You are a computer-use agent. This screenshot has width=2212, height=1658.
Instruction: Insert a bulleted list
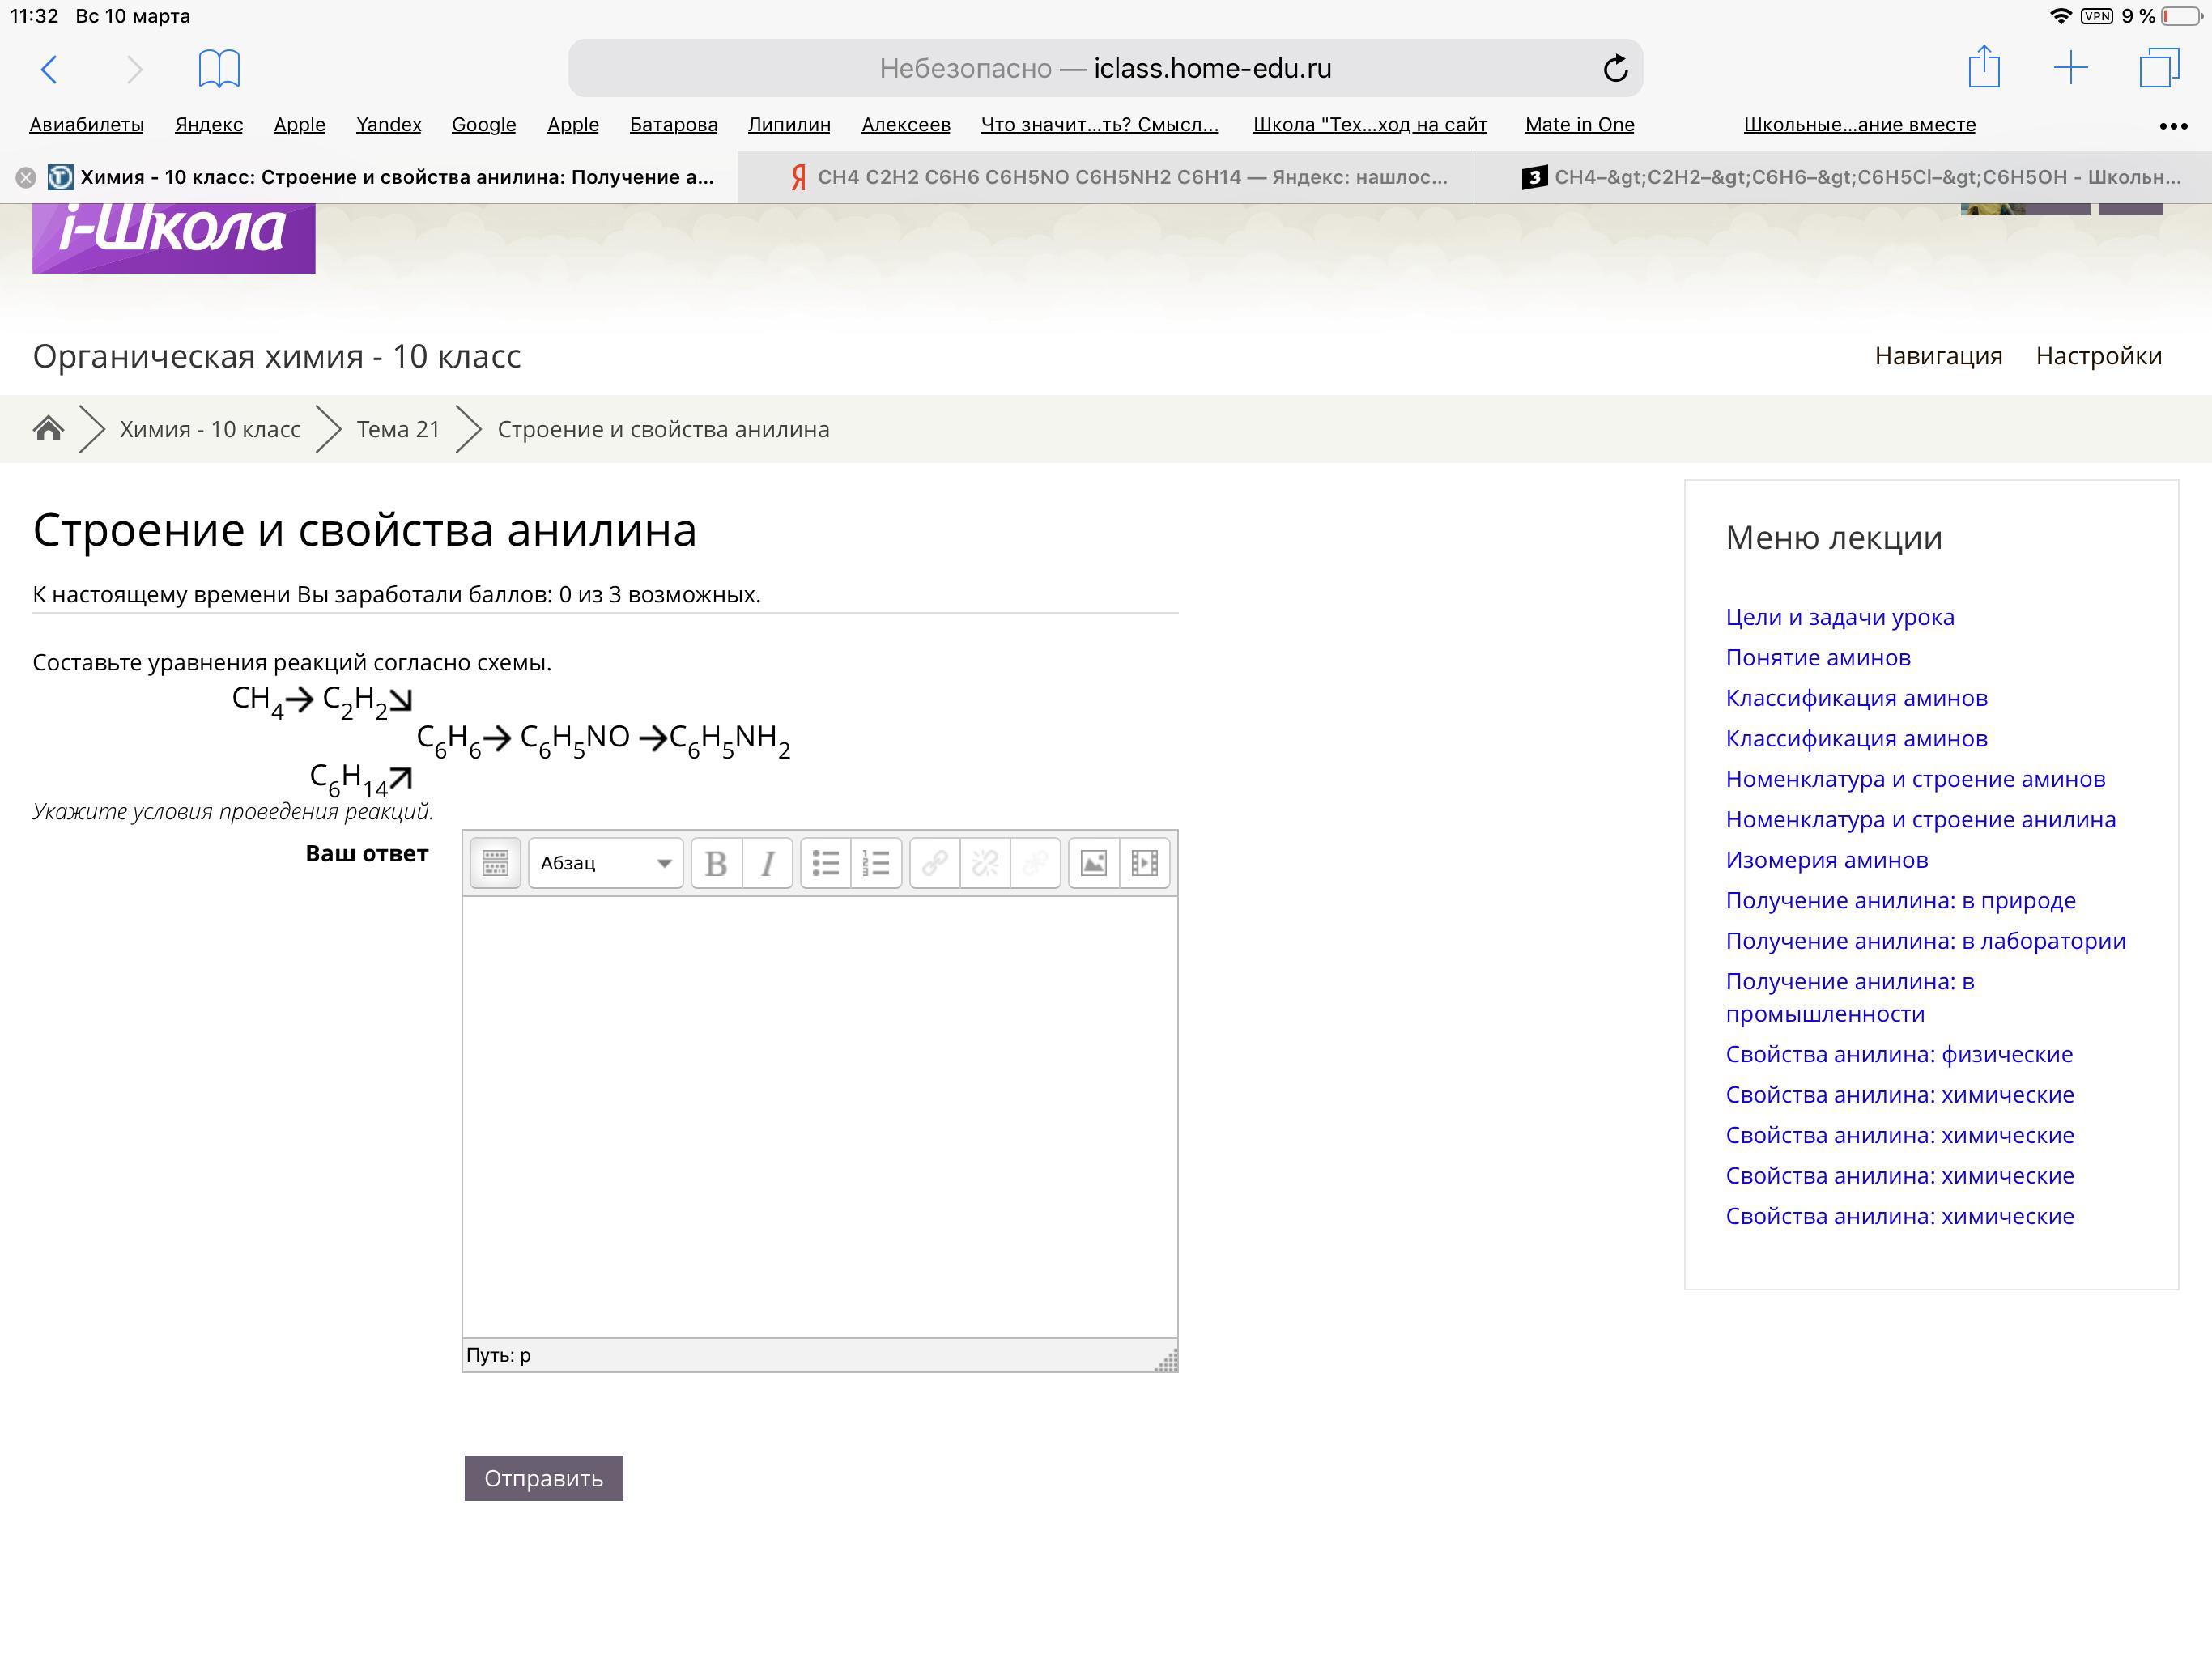click(826, 863)
